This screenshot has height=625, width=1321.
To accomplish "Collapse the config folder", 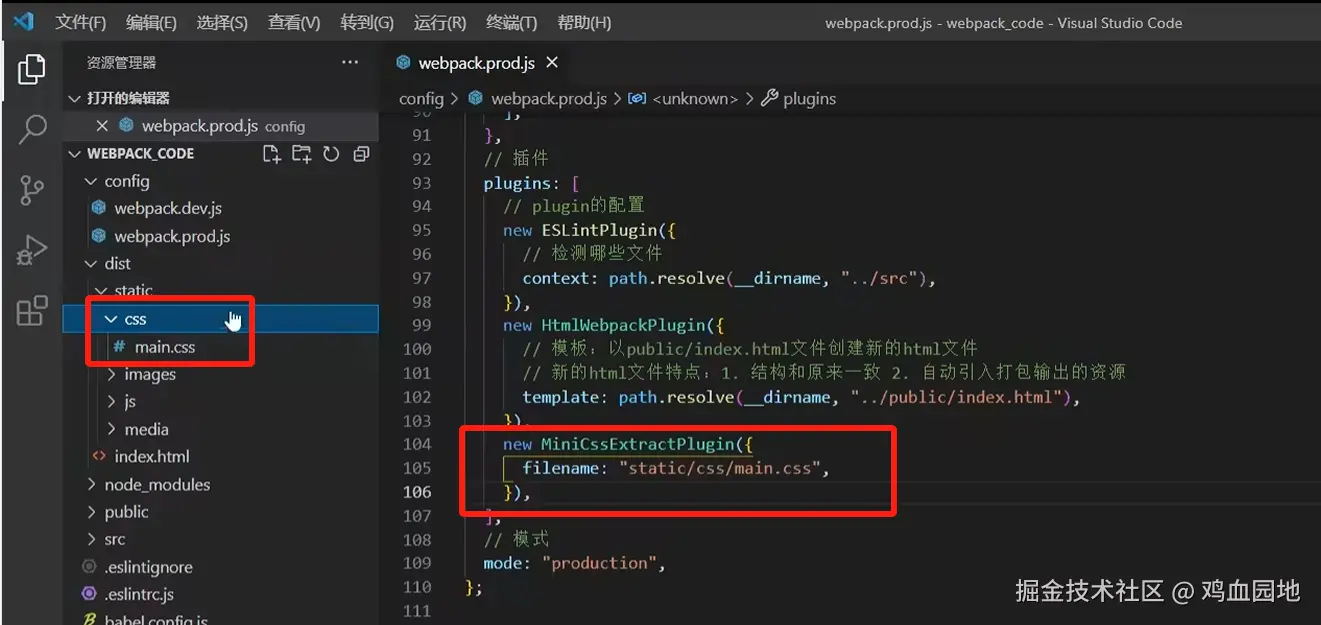I will coord(92,181).
